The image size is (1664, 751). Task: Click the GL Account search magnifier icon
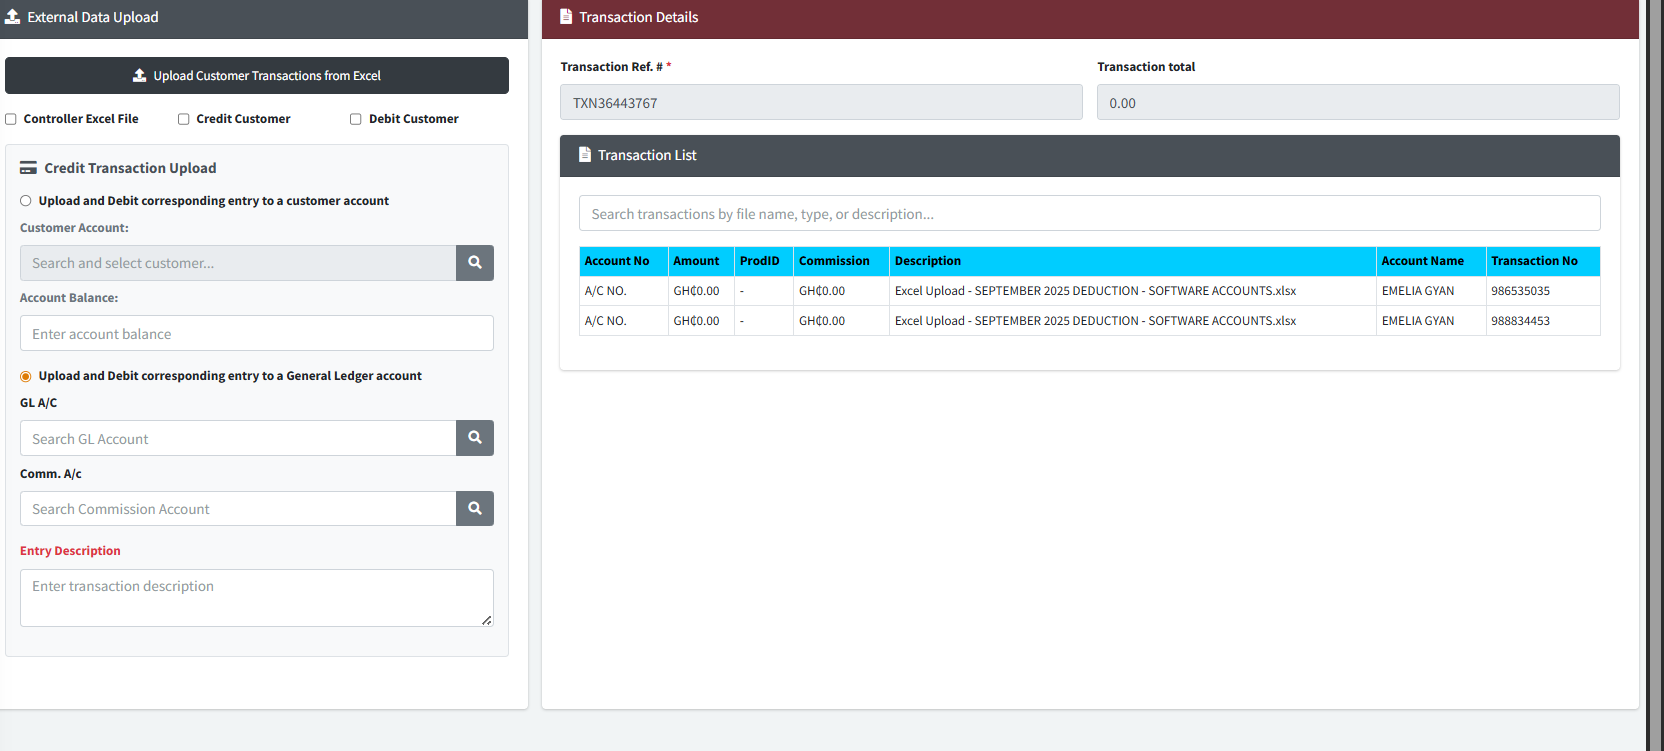click(x=475, y=438)
